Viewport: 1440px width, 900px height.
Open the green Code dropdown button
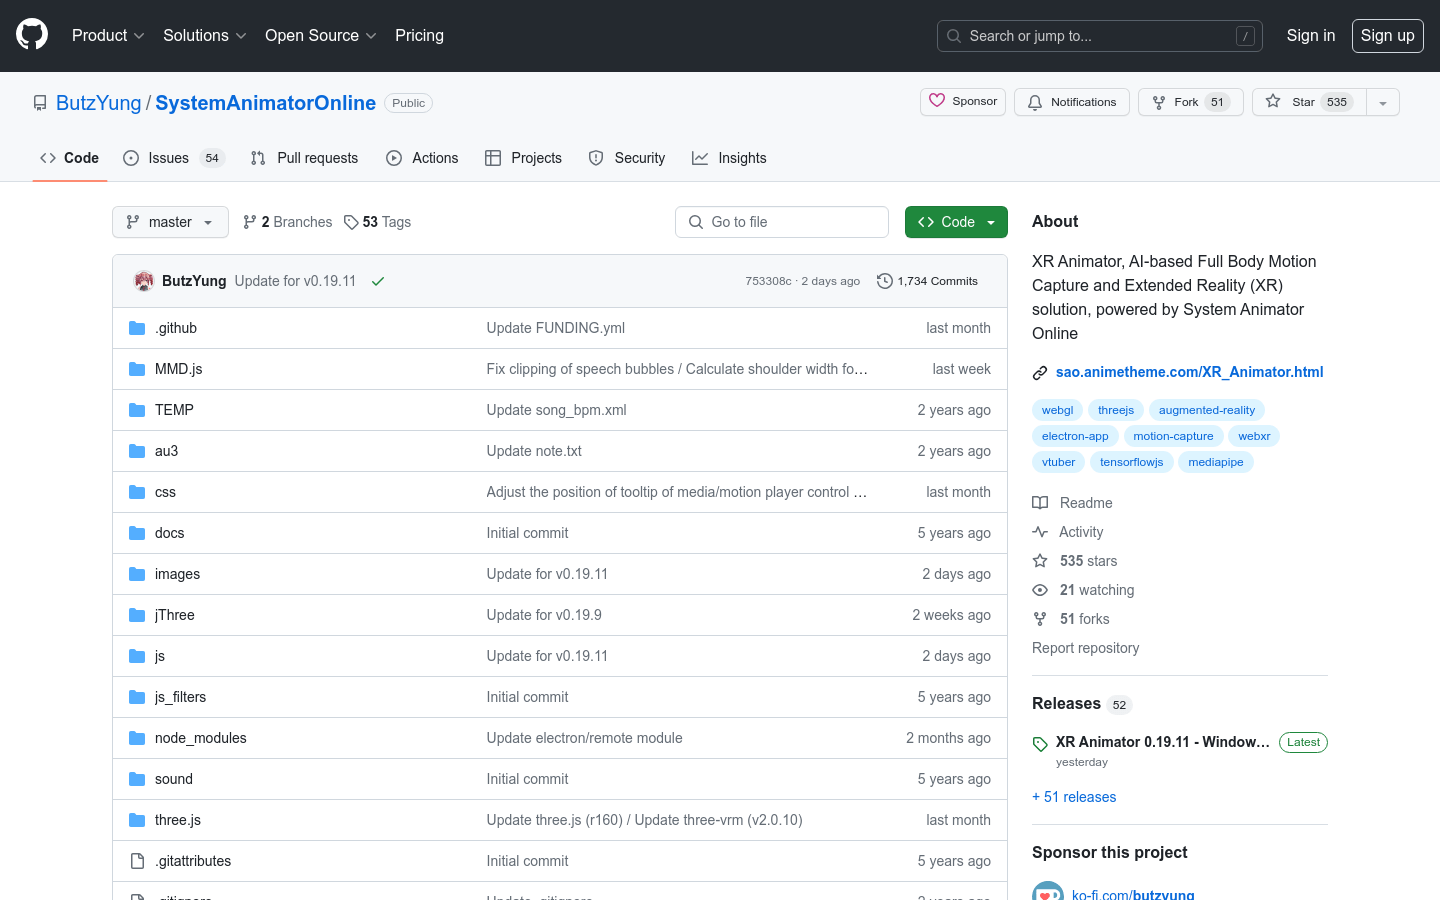click(x=956, y=222)
